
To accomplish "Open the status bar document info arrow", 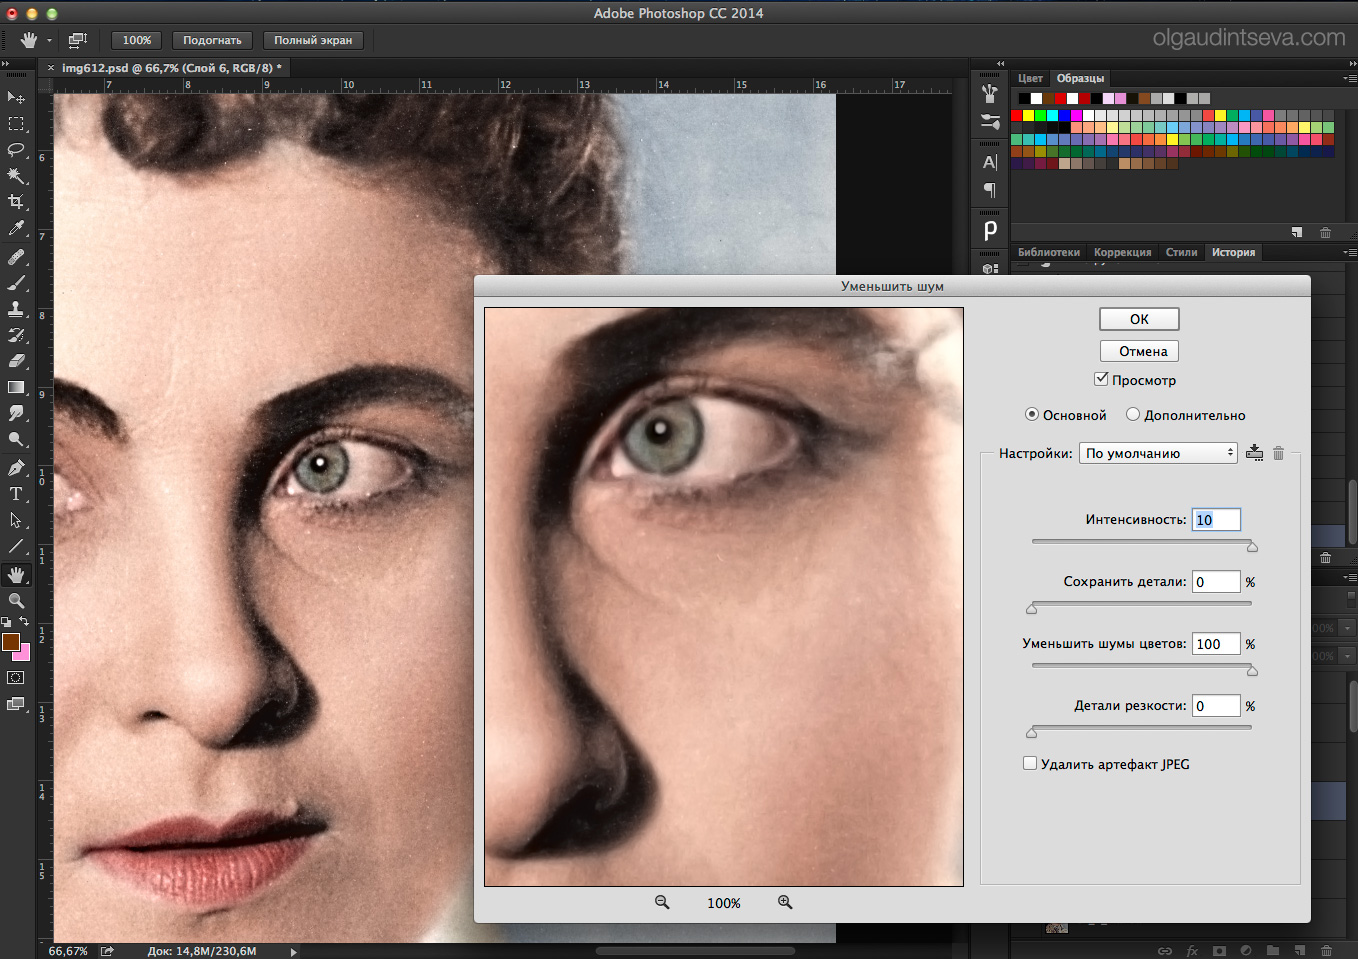I will click(293, 951).
